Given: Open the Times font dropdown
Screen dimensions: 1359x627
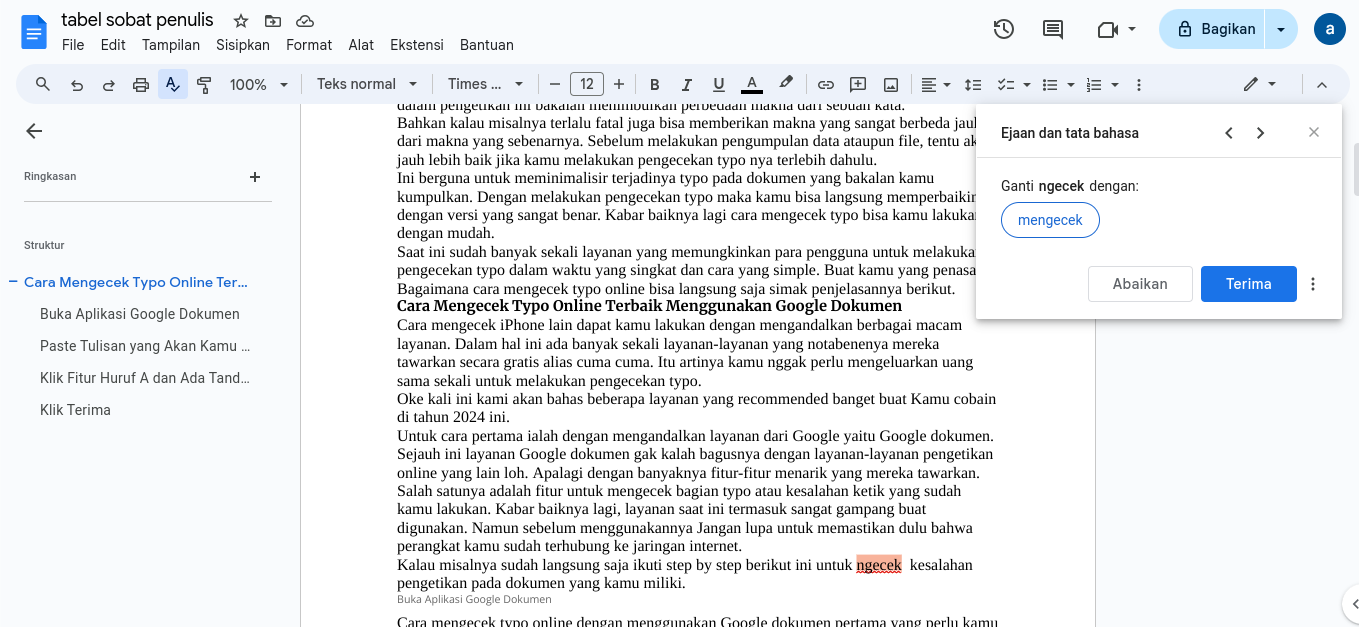Looking at the screenshot, I should (486, 84).
